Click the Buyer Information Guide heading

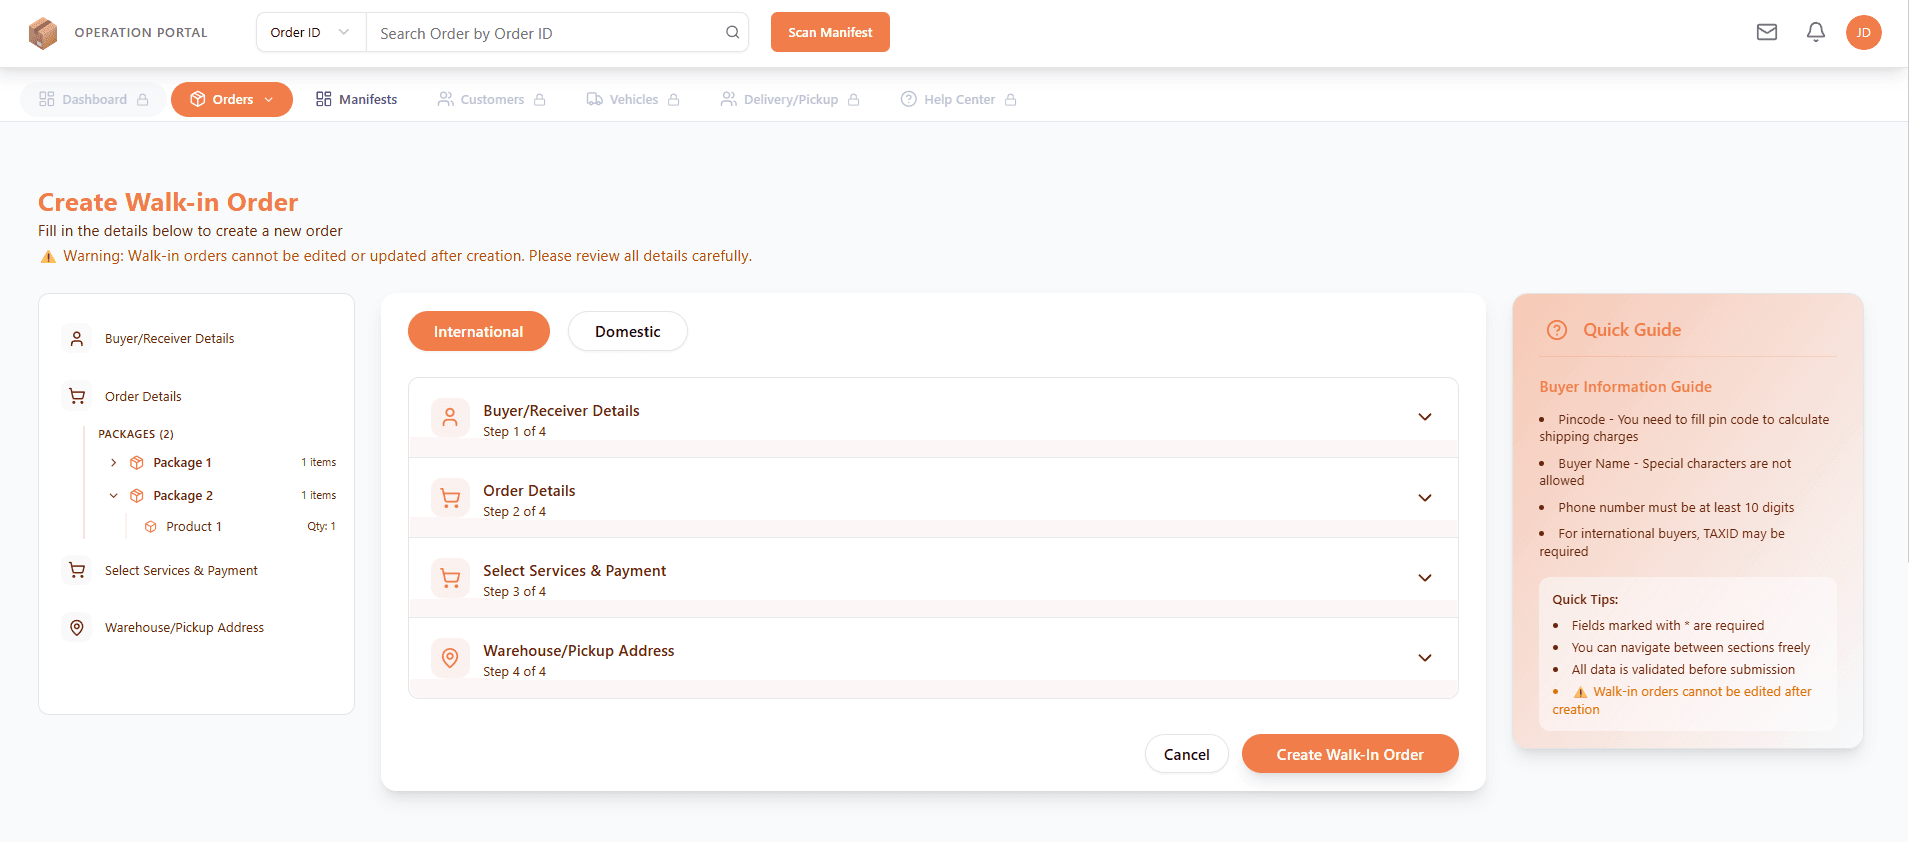click(1626, 387)
